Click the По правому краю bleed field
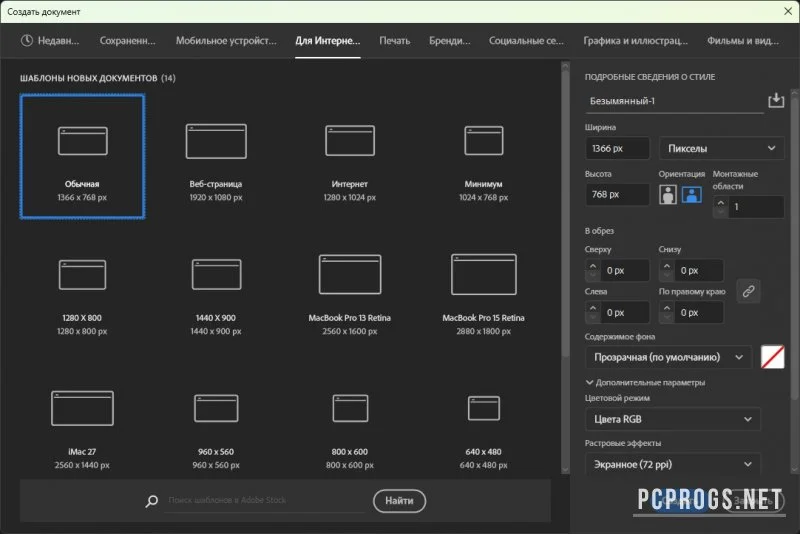Screen dimensions: 800x534 [698, 312]
